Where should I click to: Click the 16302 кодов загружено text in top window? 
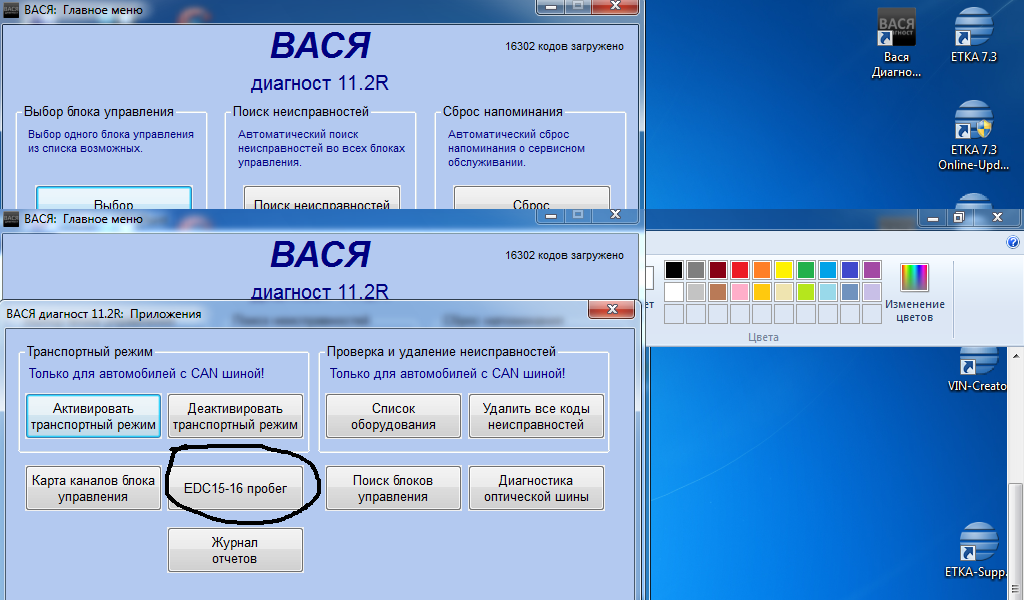[564, 46]
